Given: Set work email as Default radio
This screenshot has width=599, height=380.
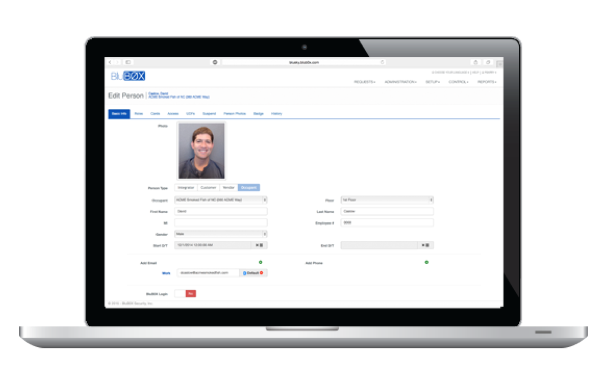Looking at the screenshot, I should pos(244,273).
